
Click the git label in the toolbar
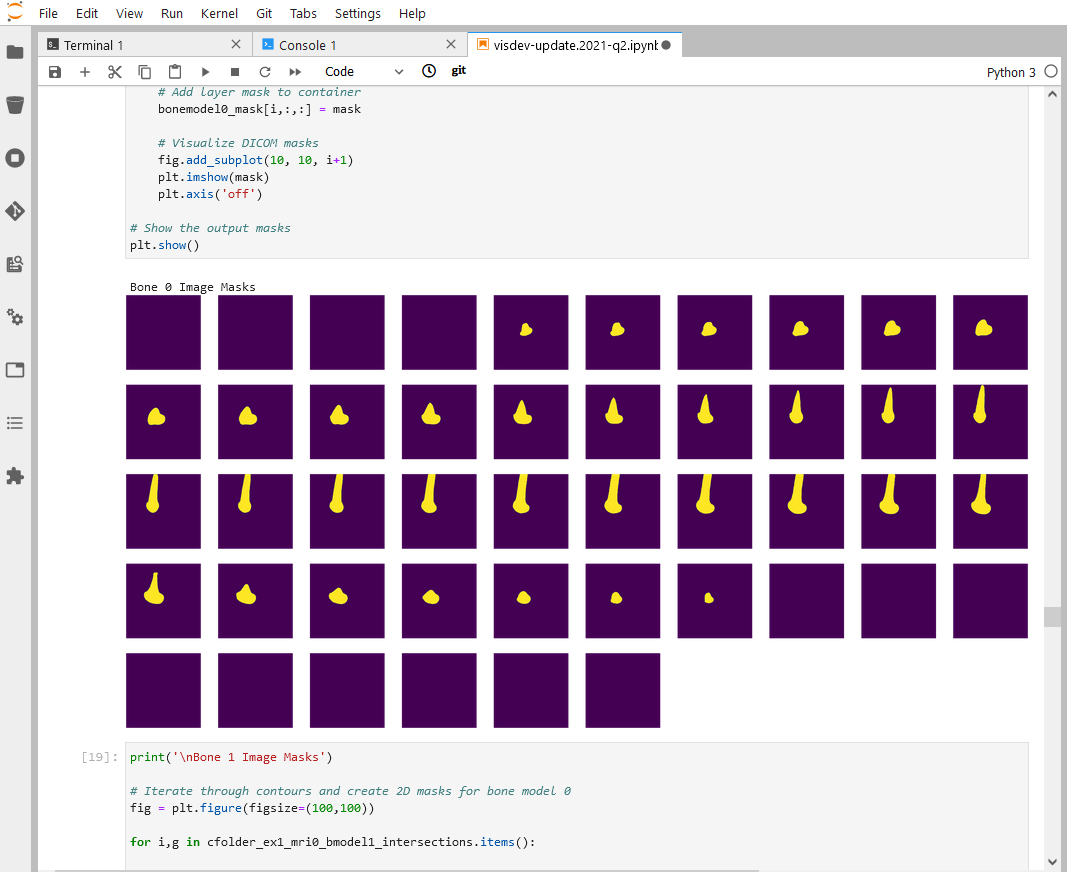(x=458, y=70)
